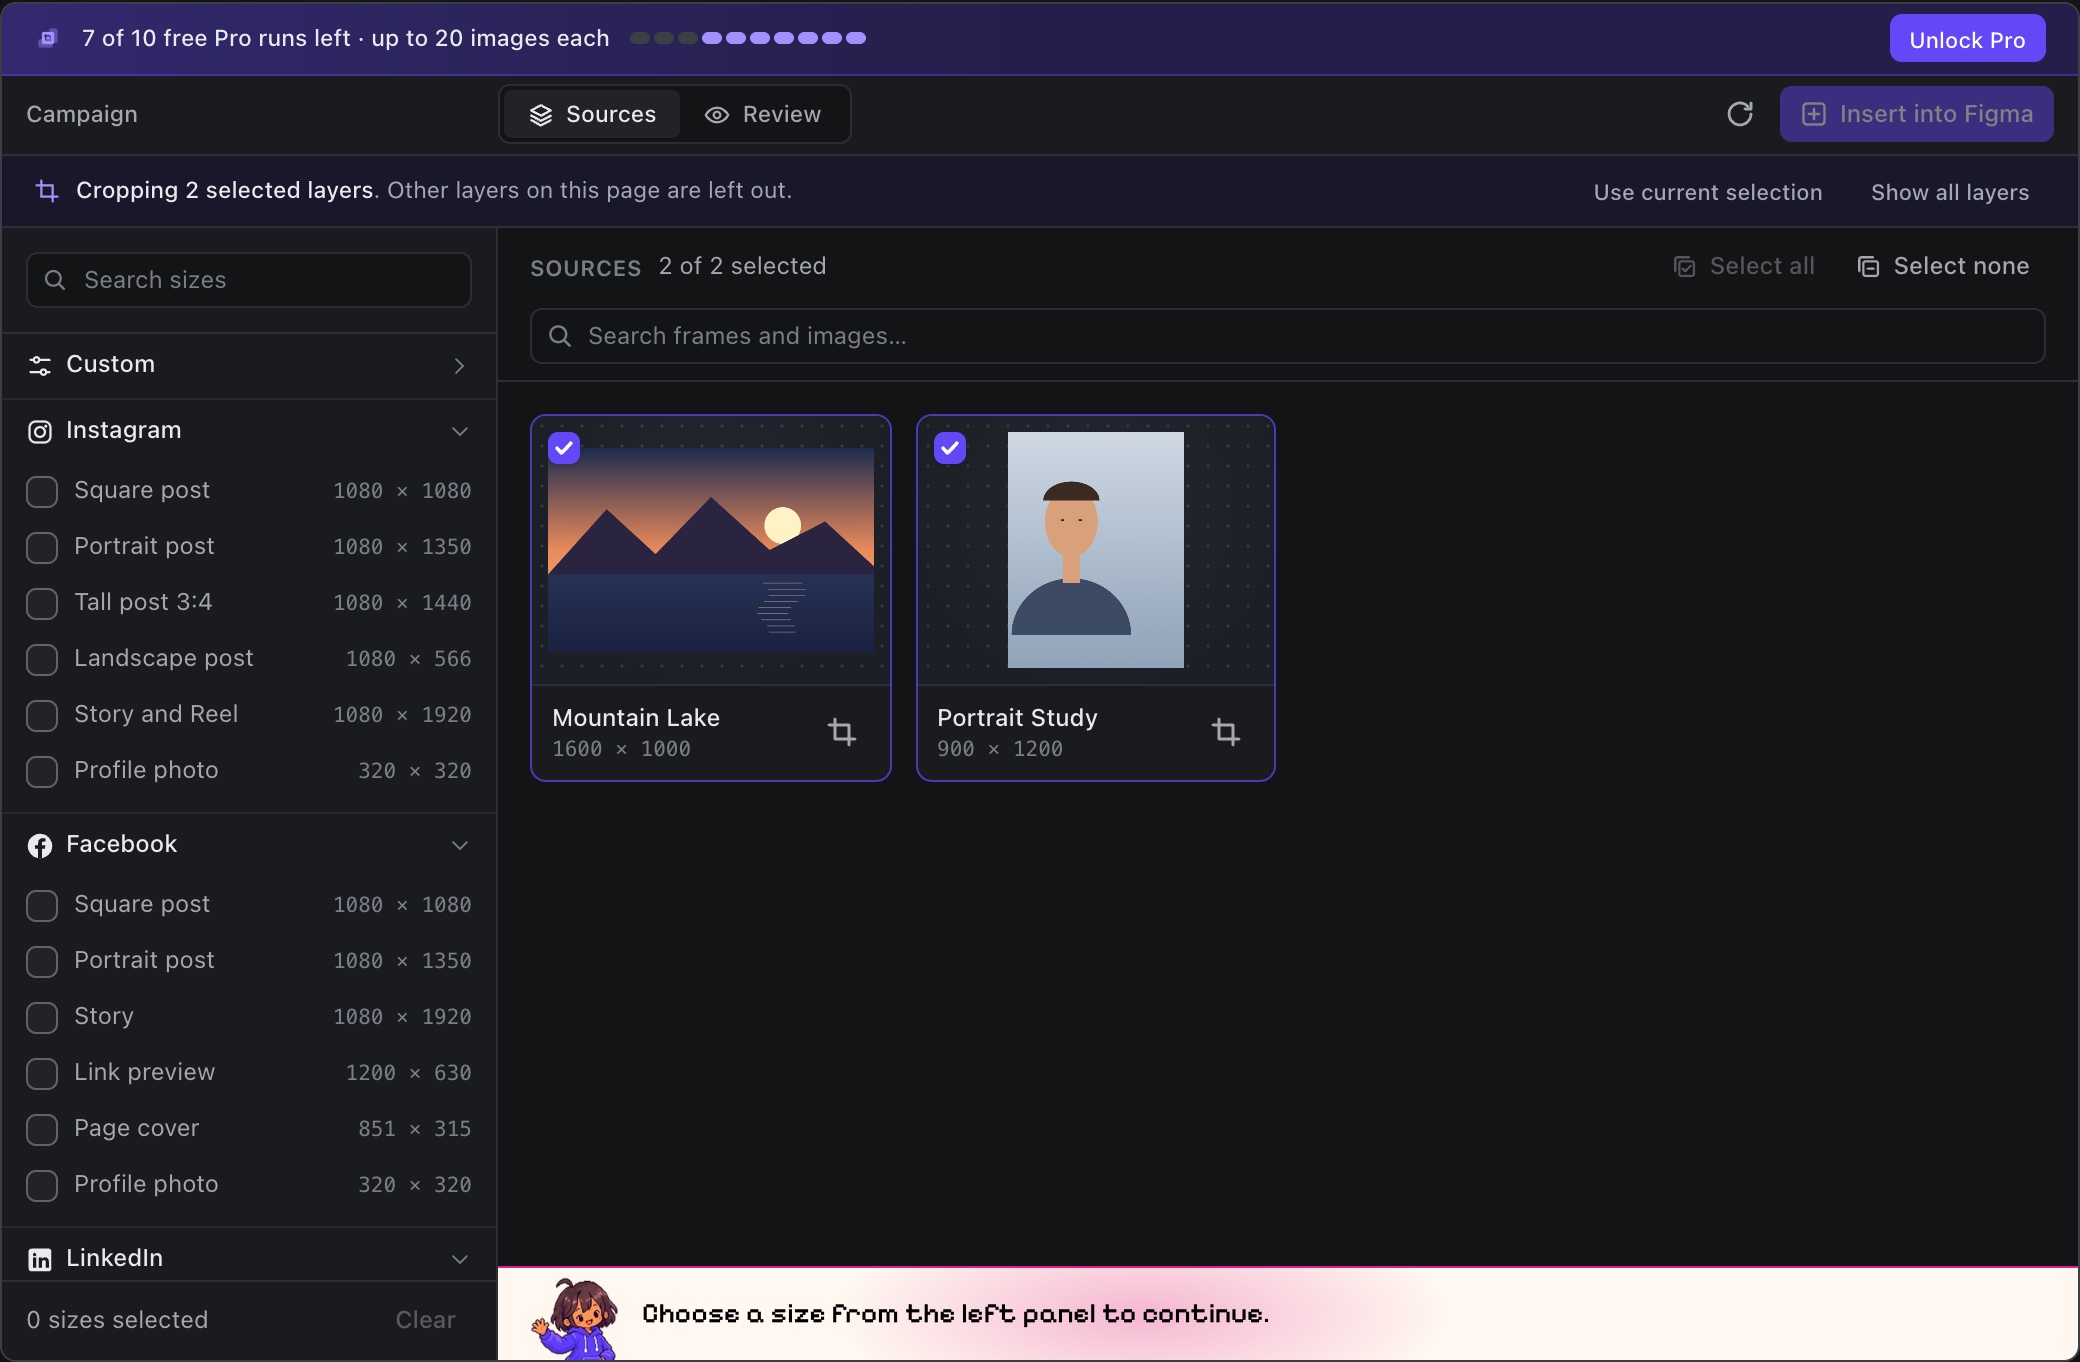The image size is (2080, 1362).
Task: Enable Facebook Link preview size
Action: (x=42, y=1073)
